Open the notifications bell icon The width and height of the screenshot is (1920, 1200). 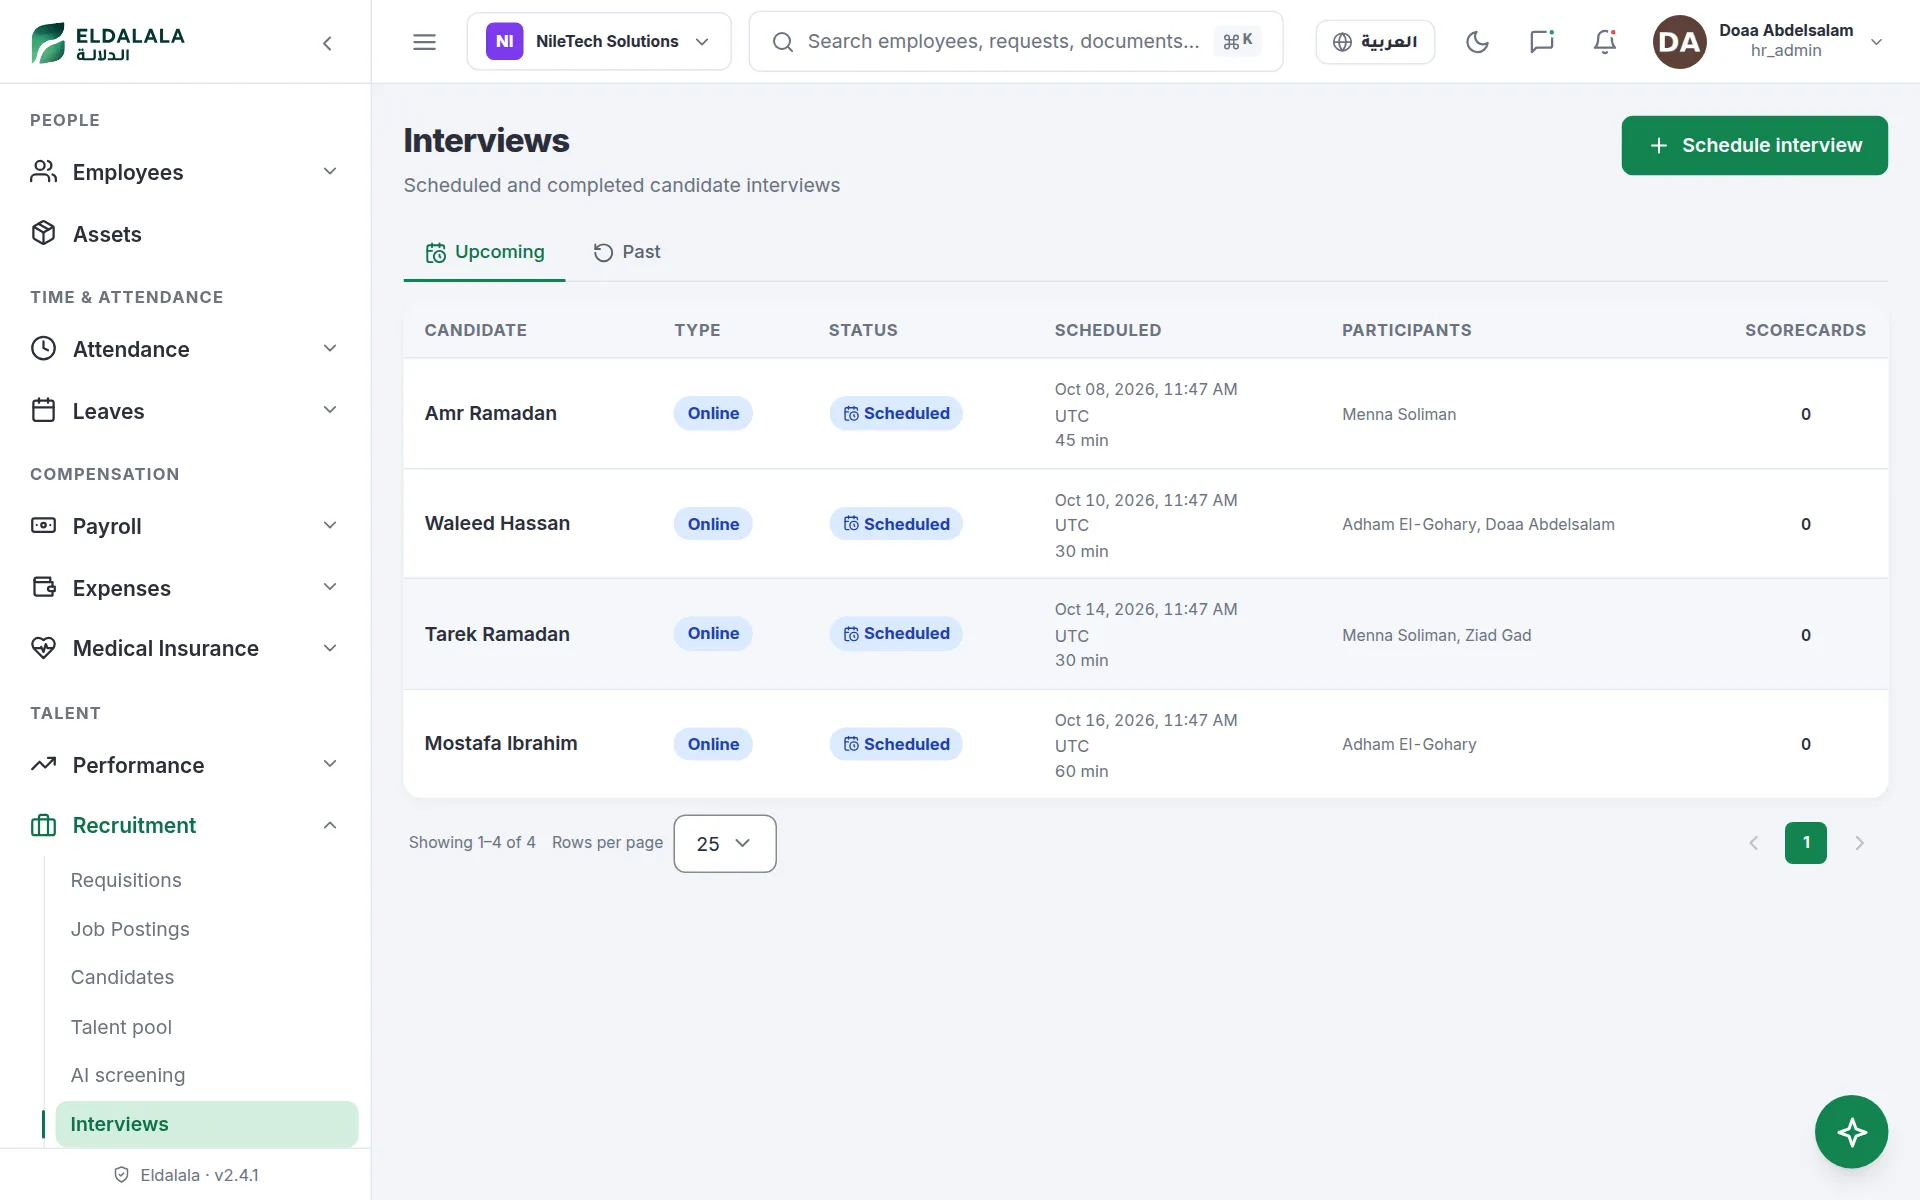(1605, 42)
